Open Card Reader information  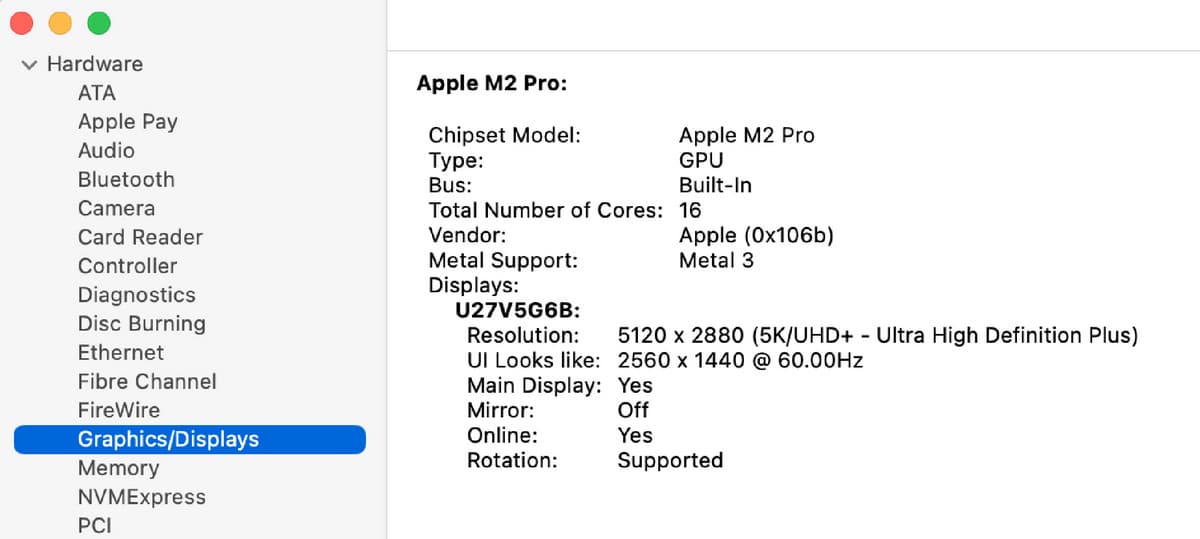[140, 238]
